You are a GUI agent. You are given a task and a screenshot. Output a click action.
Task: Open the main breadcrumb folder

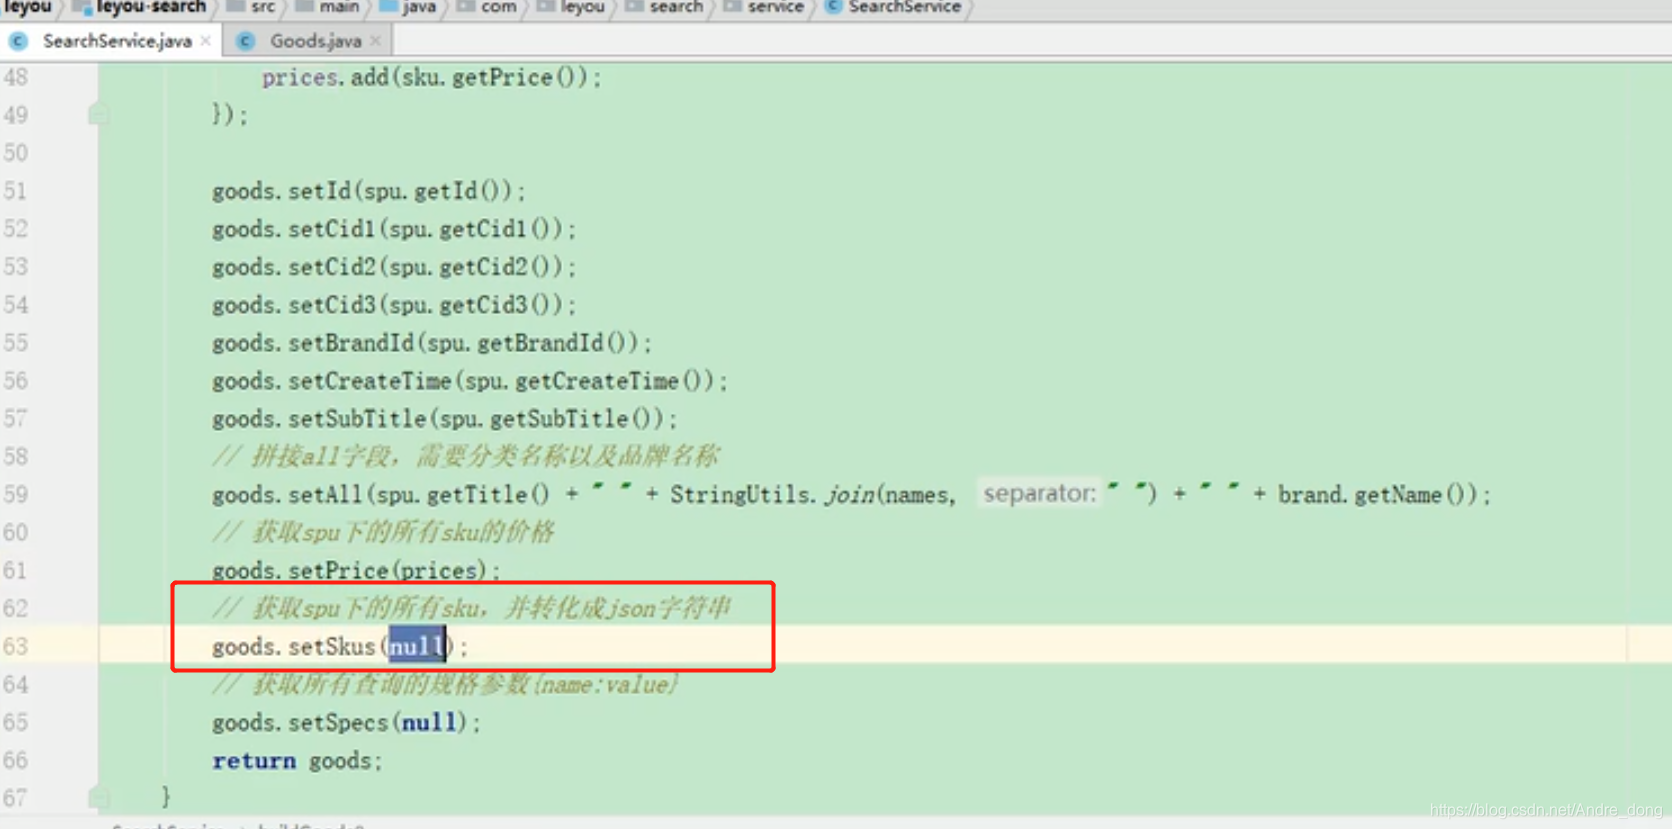(339, 7)
